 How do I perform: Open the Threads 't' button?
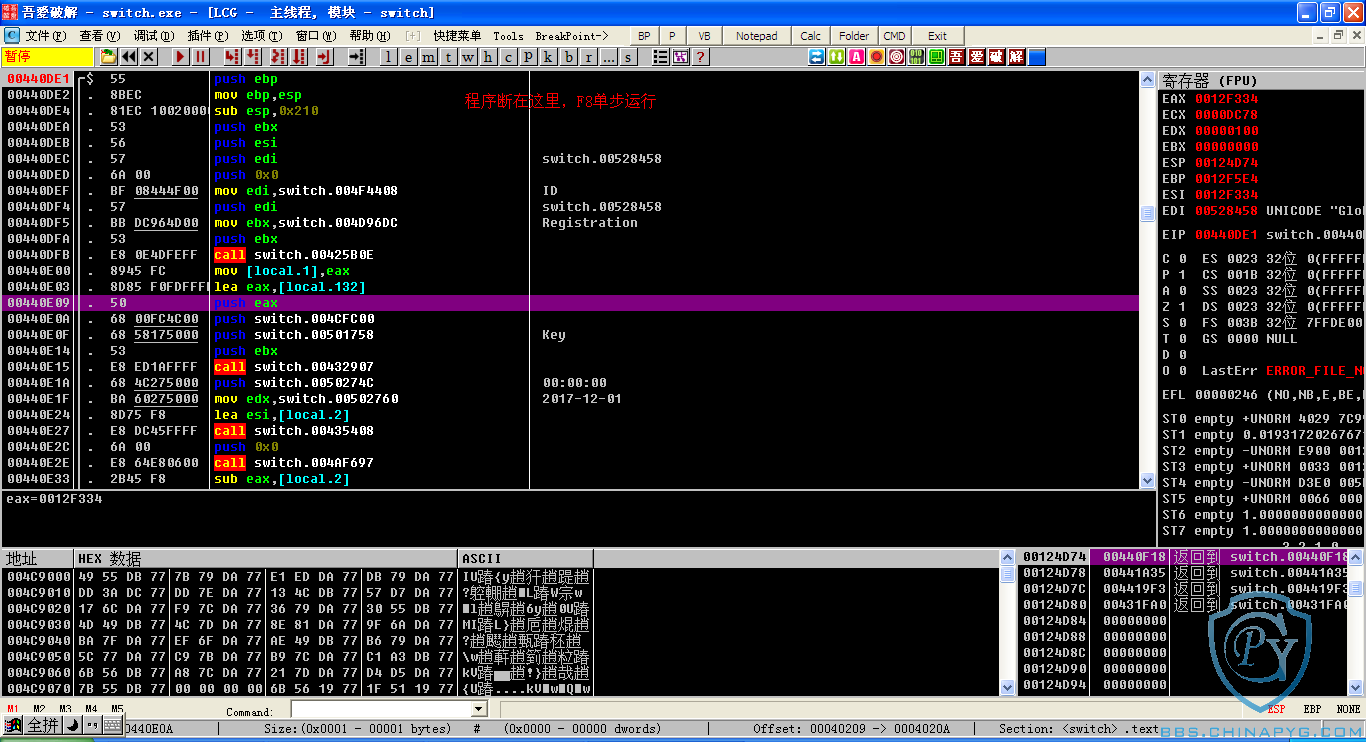click(448, 57)
